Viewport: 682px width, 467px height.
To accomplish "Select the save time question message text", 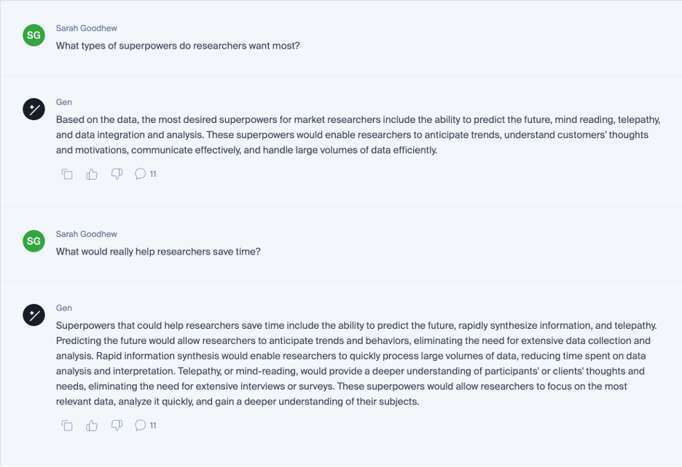I will tap(158, 251).
